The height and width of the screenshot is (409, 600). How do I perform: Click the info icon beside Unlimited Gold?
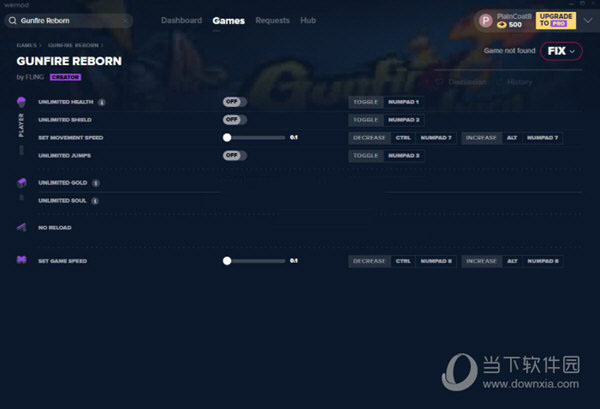[96, 183]
